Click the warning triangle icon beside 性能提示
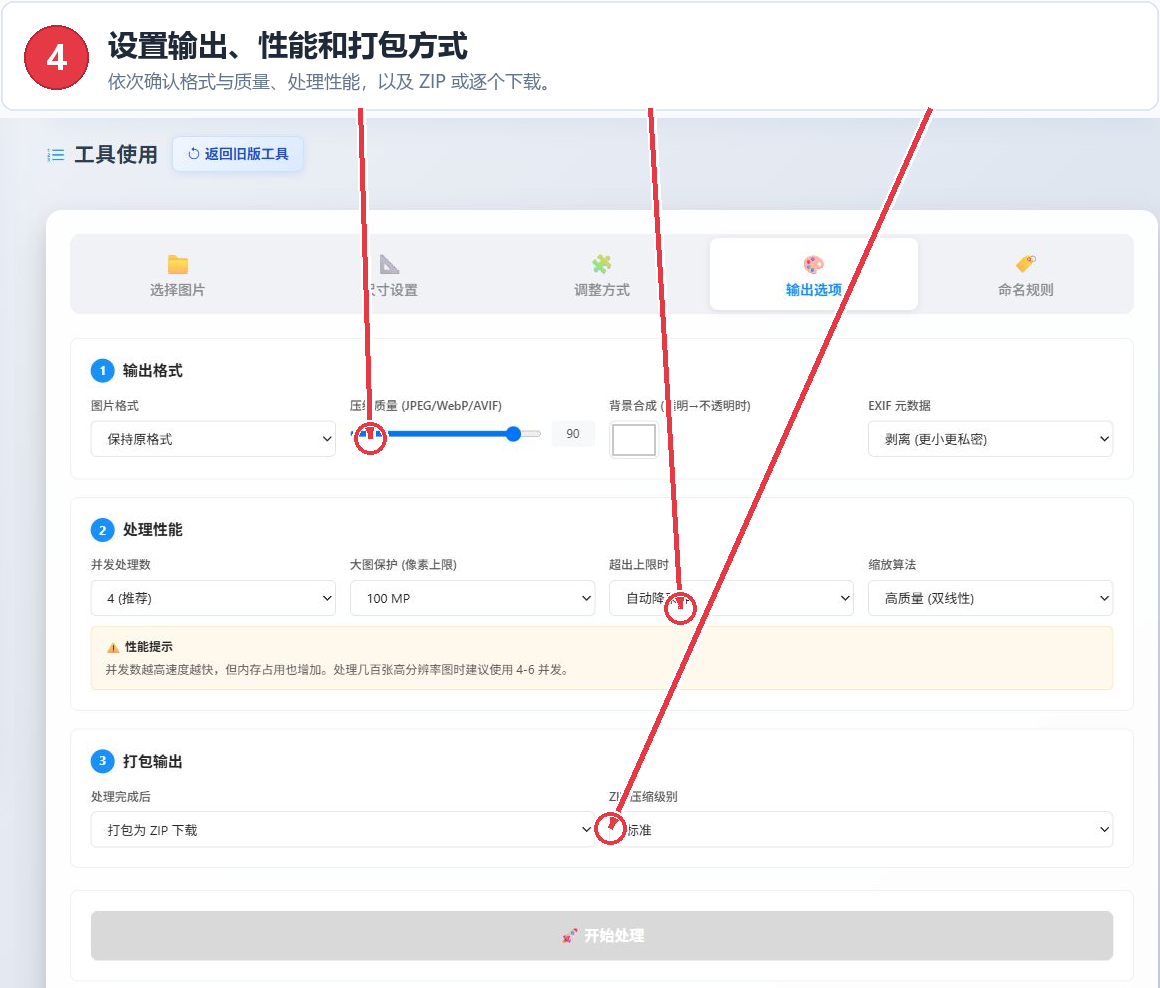The image size is (1160, 988). click(x=113, y=647)
